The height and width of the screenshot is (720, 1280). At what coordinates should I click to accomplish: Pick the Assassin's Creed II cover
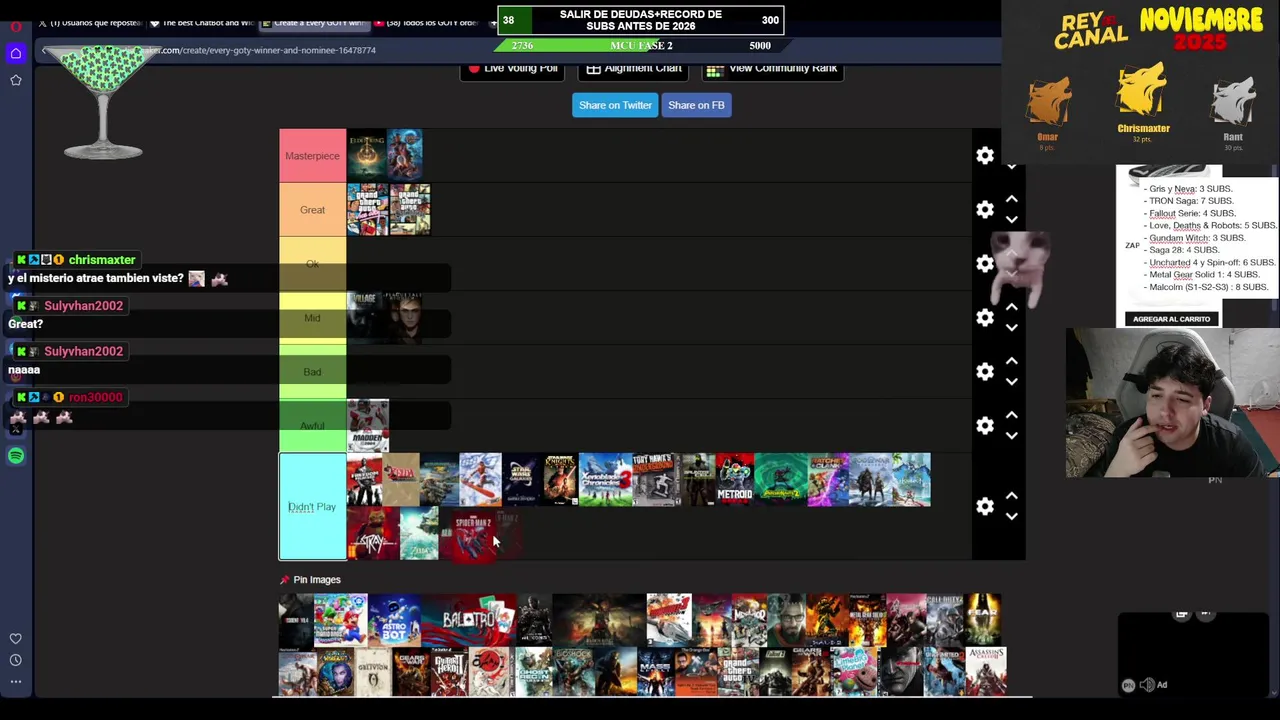point(986,672)
